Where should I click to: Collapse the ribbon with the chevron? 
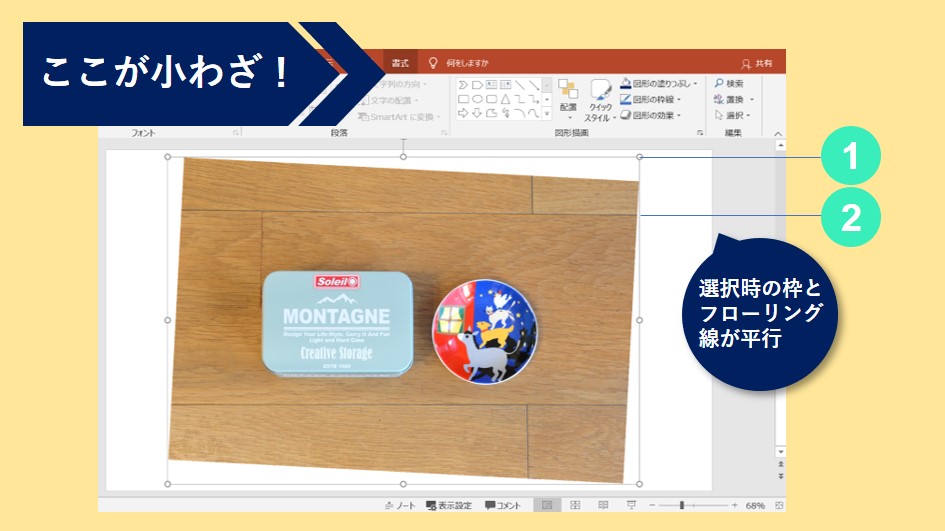coord(778,133)
